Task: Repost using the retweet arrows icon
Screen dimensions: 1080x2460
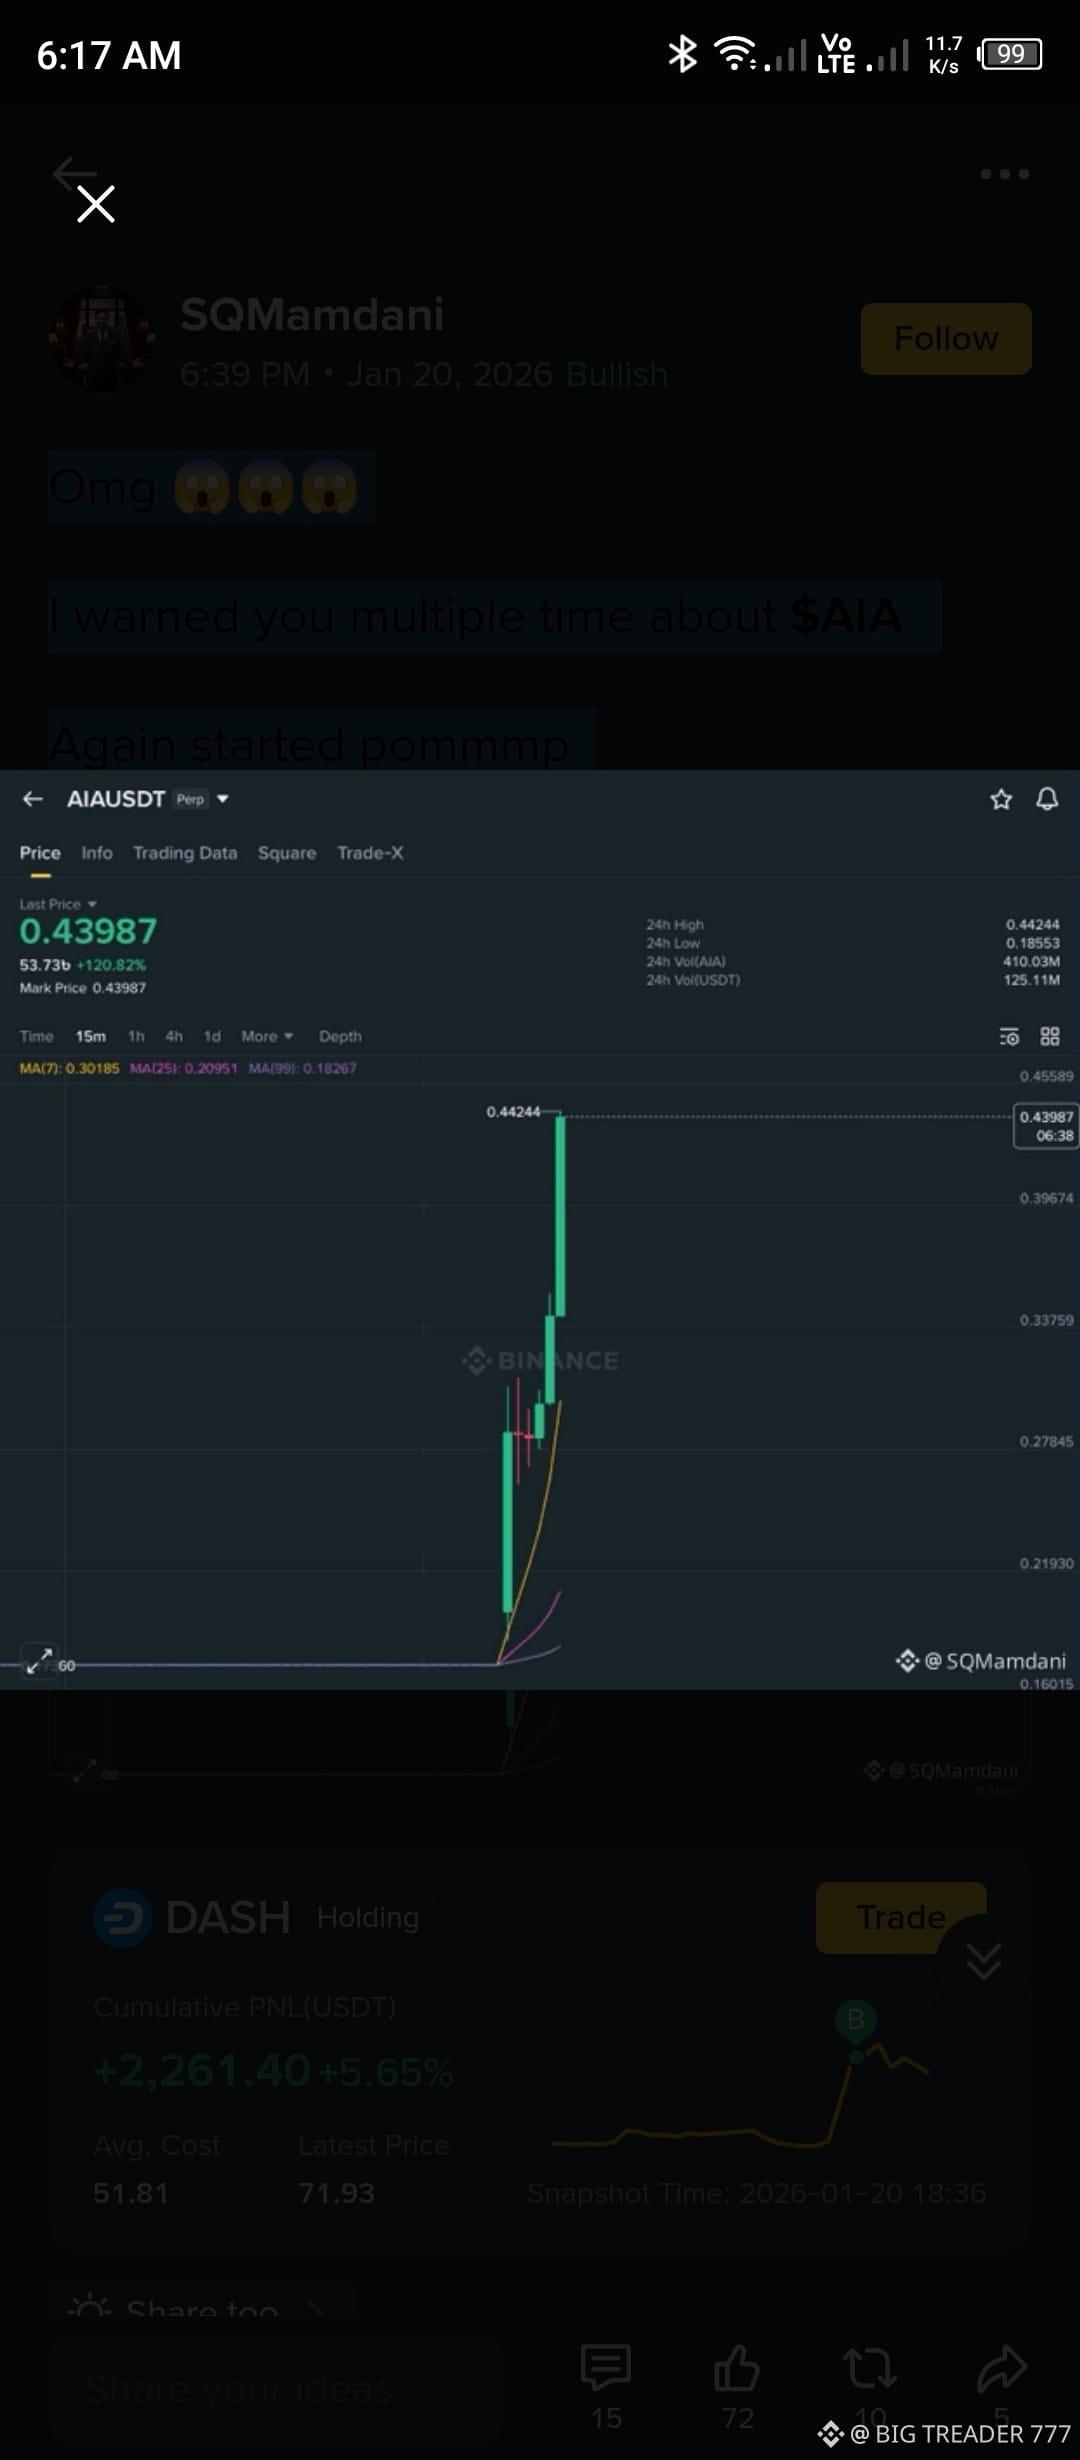Action: tap(869, 2368)
